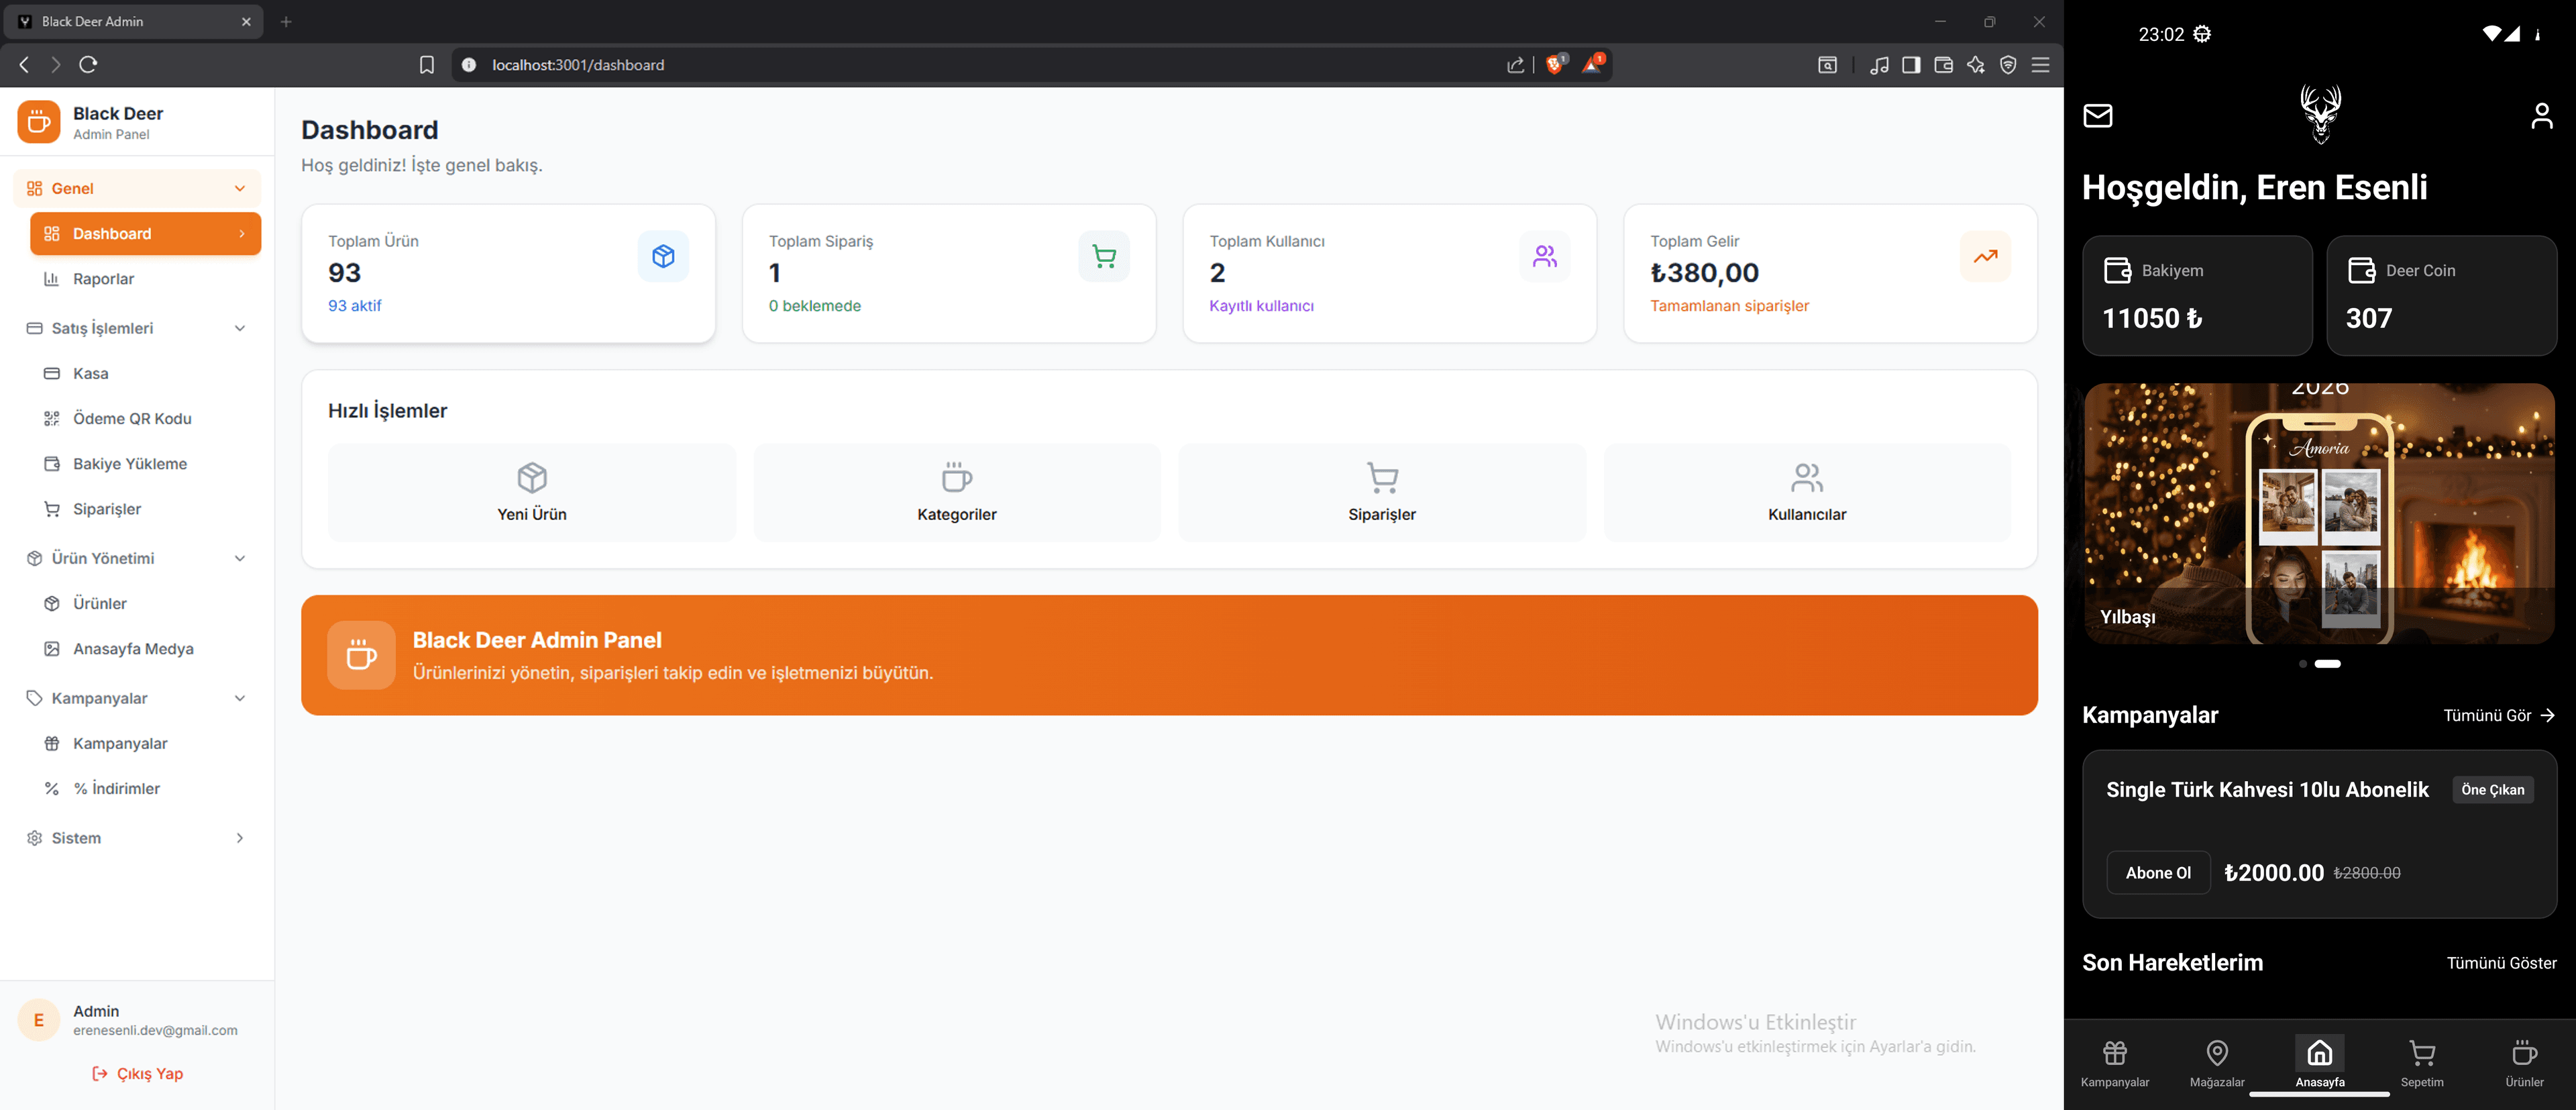Screen dimensions: 2576x1110
Task: Collapse the Kampanyalar section chevron
Action: 239,698
